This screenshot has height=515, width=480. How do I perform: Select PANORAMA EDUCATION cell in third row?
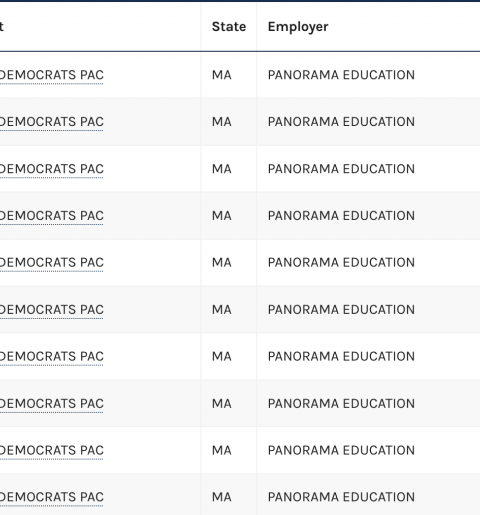(341, 169)
